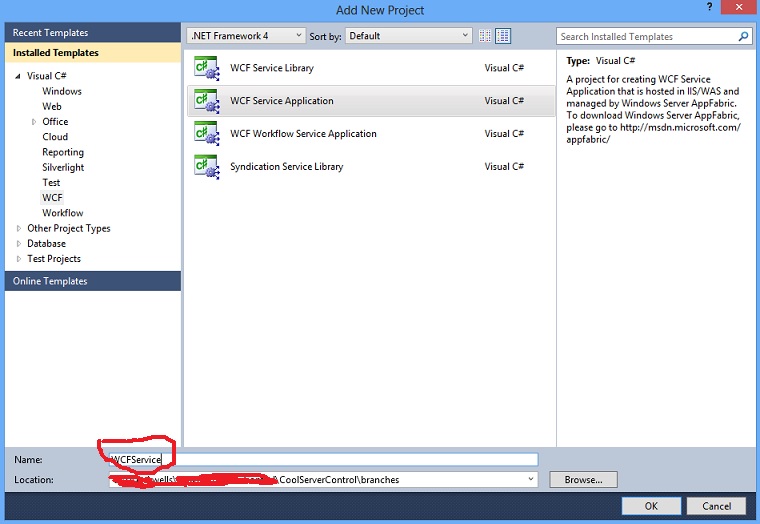
Task: Select Other Project Types label
Action: coord(68,228)
